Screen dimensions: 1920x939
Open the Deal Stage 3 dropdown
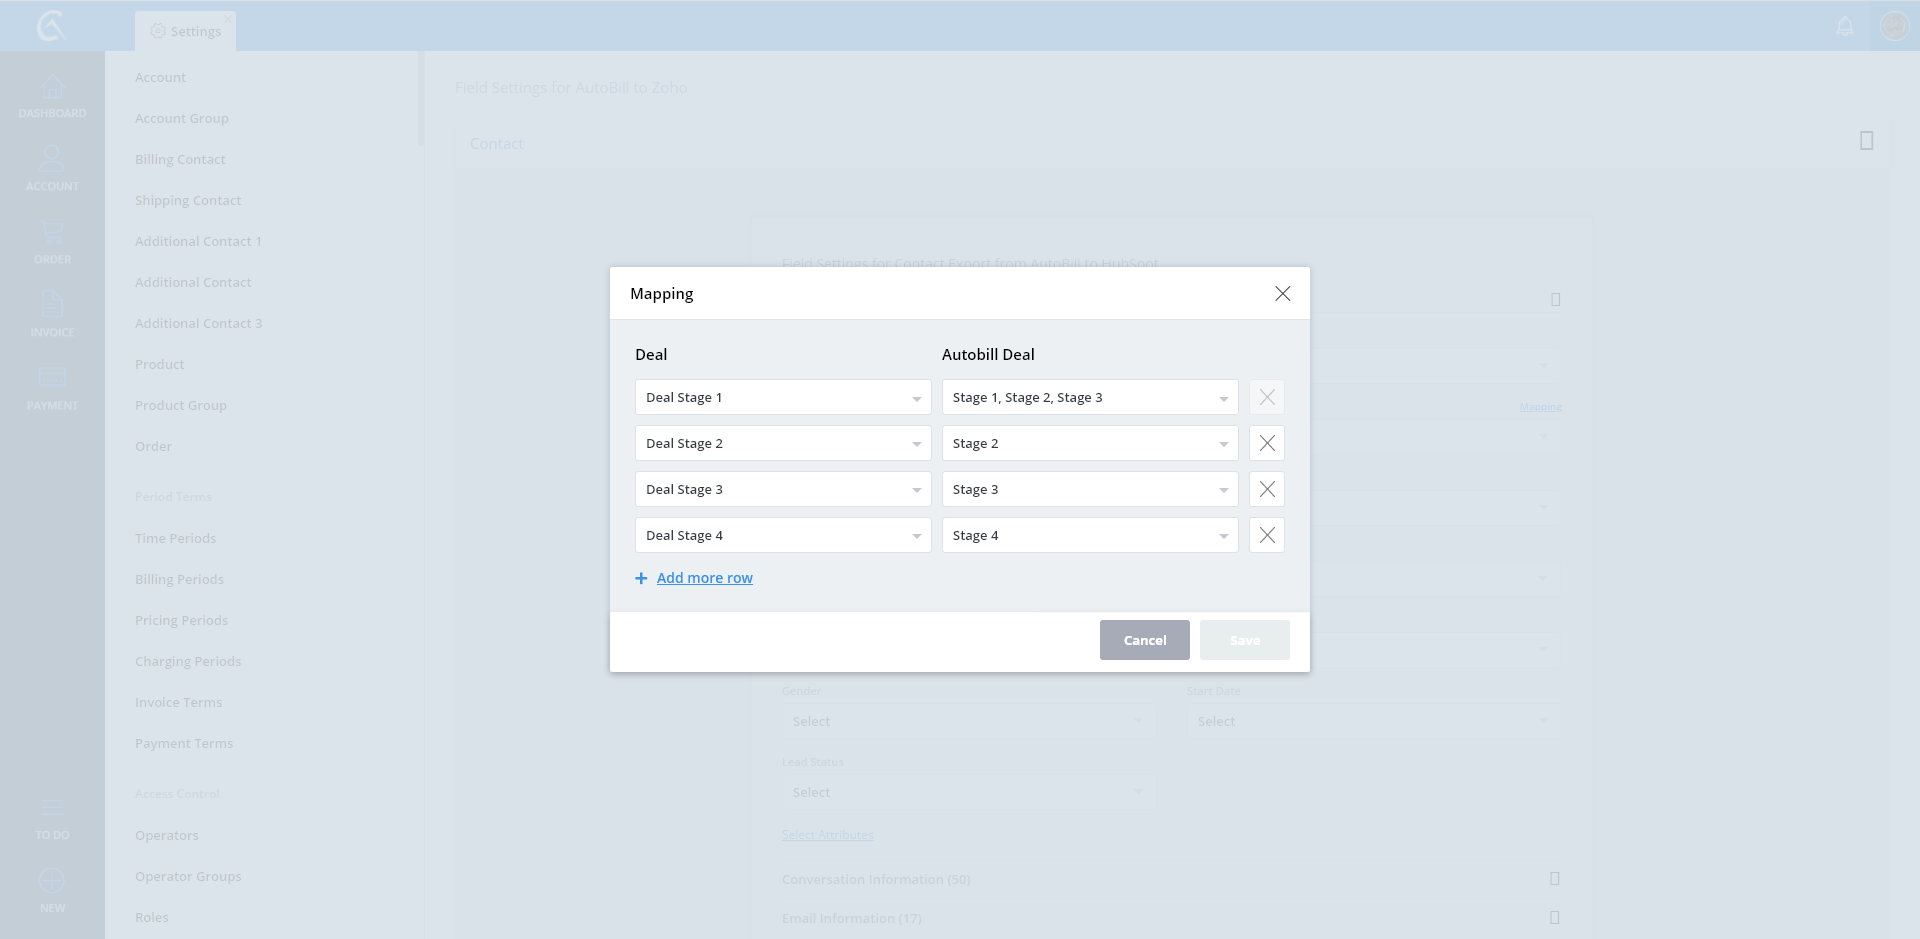pos(782,489)
